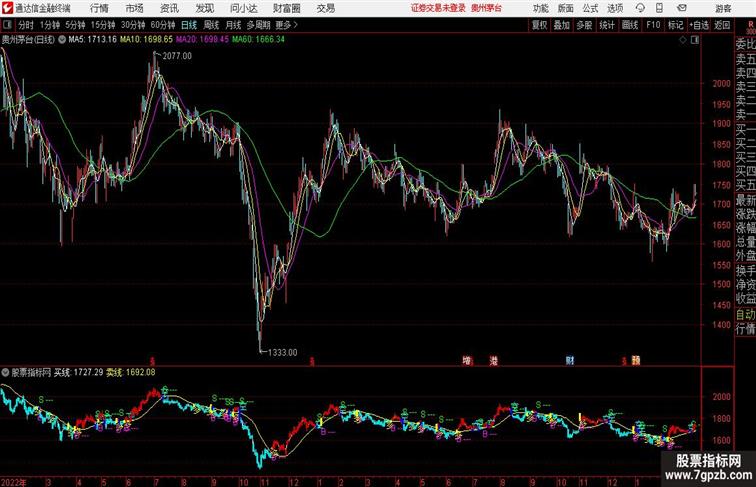756x487 pixels.
Task: Open the 问小达 menu
Action: (243, 8)
